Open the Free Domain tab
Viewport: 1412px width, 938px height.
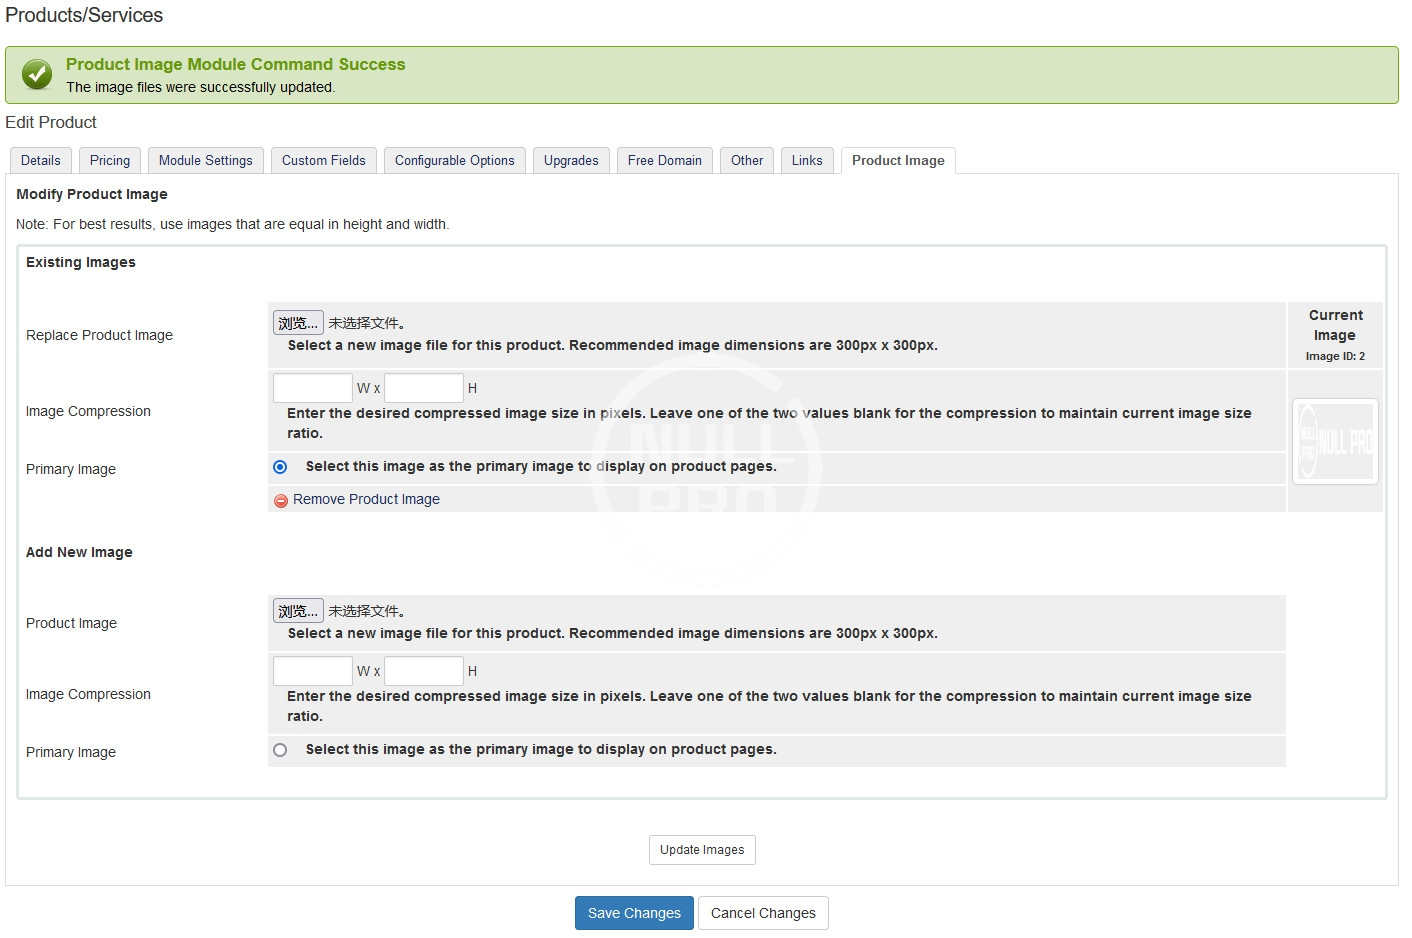click(x=665, y=161)
